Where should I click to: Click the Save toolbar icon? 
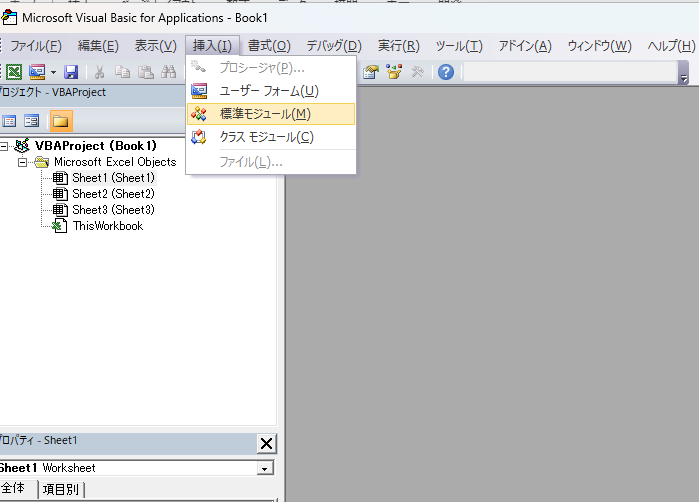(x=71, y=72)
